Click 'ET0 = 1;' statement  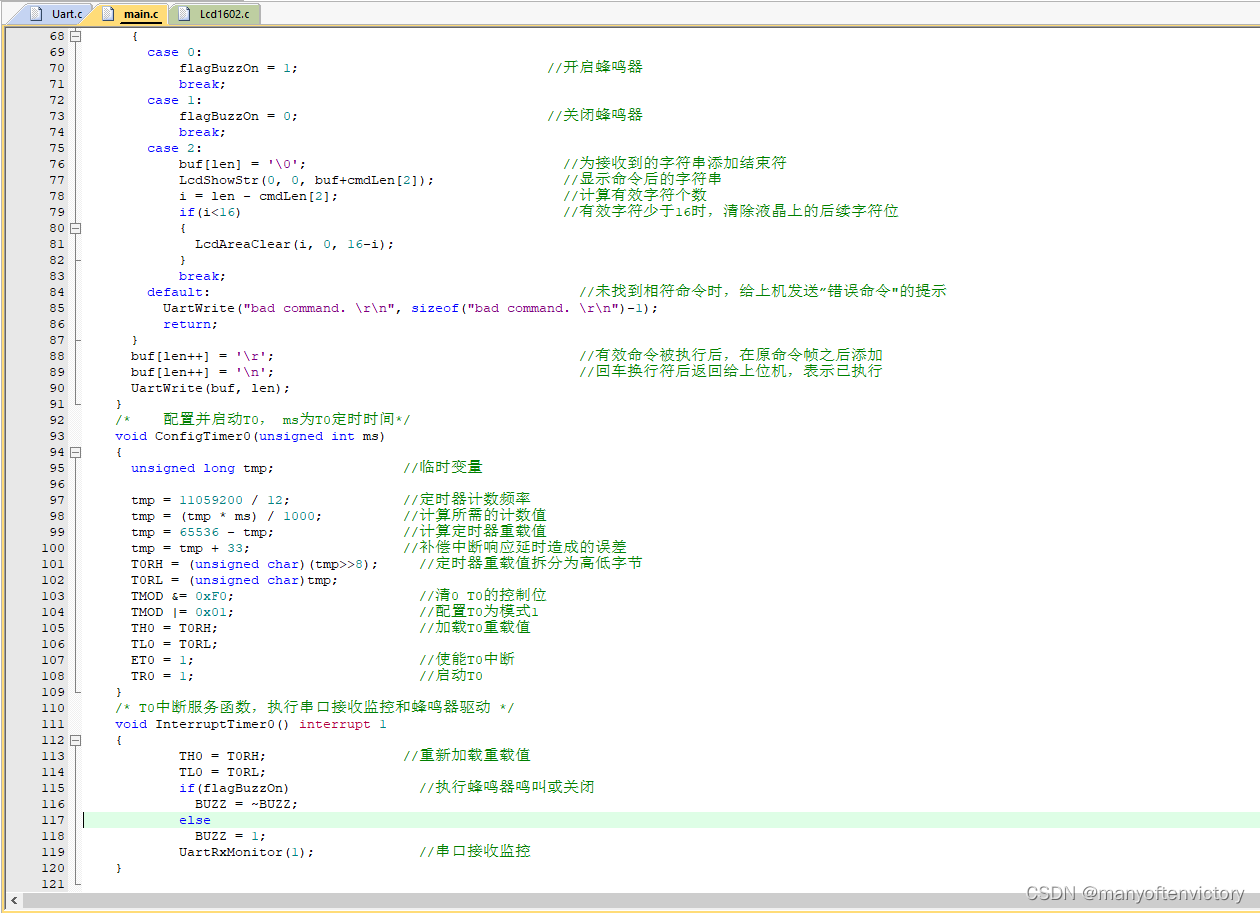pyautogui.click(x=162, y=660)
